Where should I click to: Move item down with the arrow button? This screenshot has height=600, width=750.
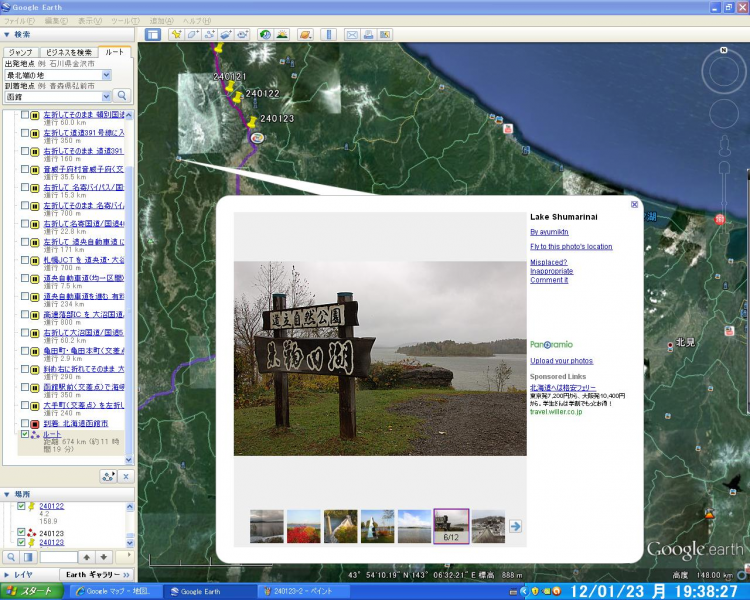(104, 557)
